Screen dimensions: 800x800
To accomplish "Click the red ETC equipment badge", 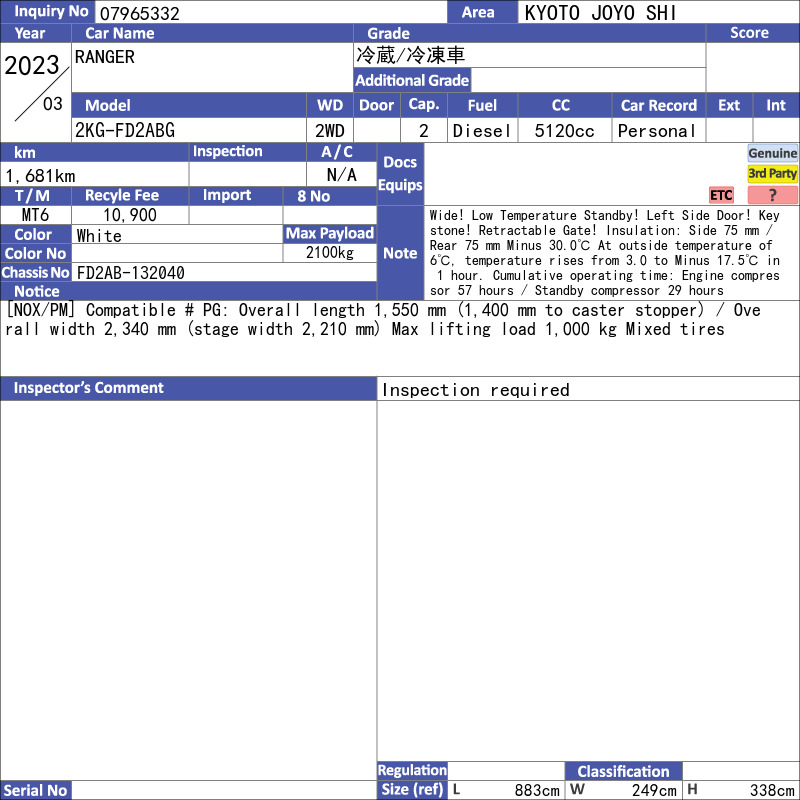I will tap(721, 195).
